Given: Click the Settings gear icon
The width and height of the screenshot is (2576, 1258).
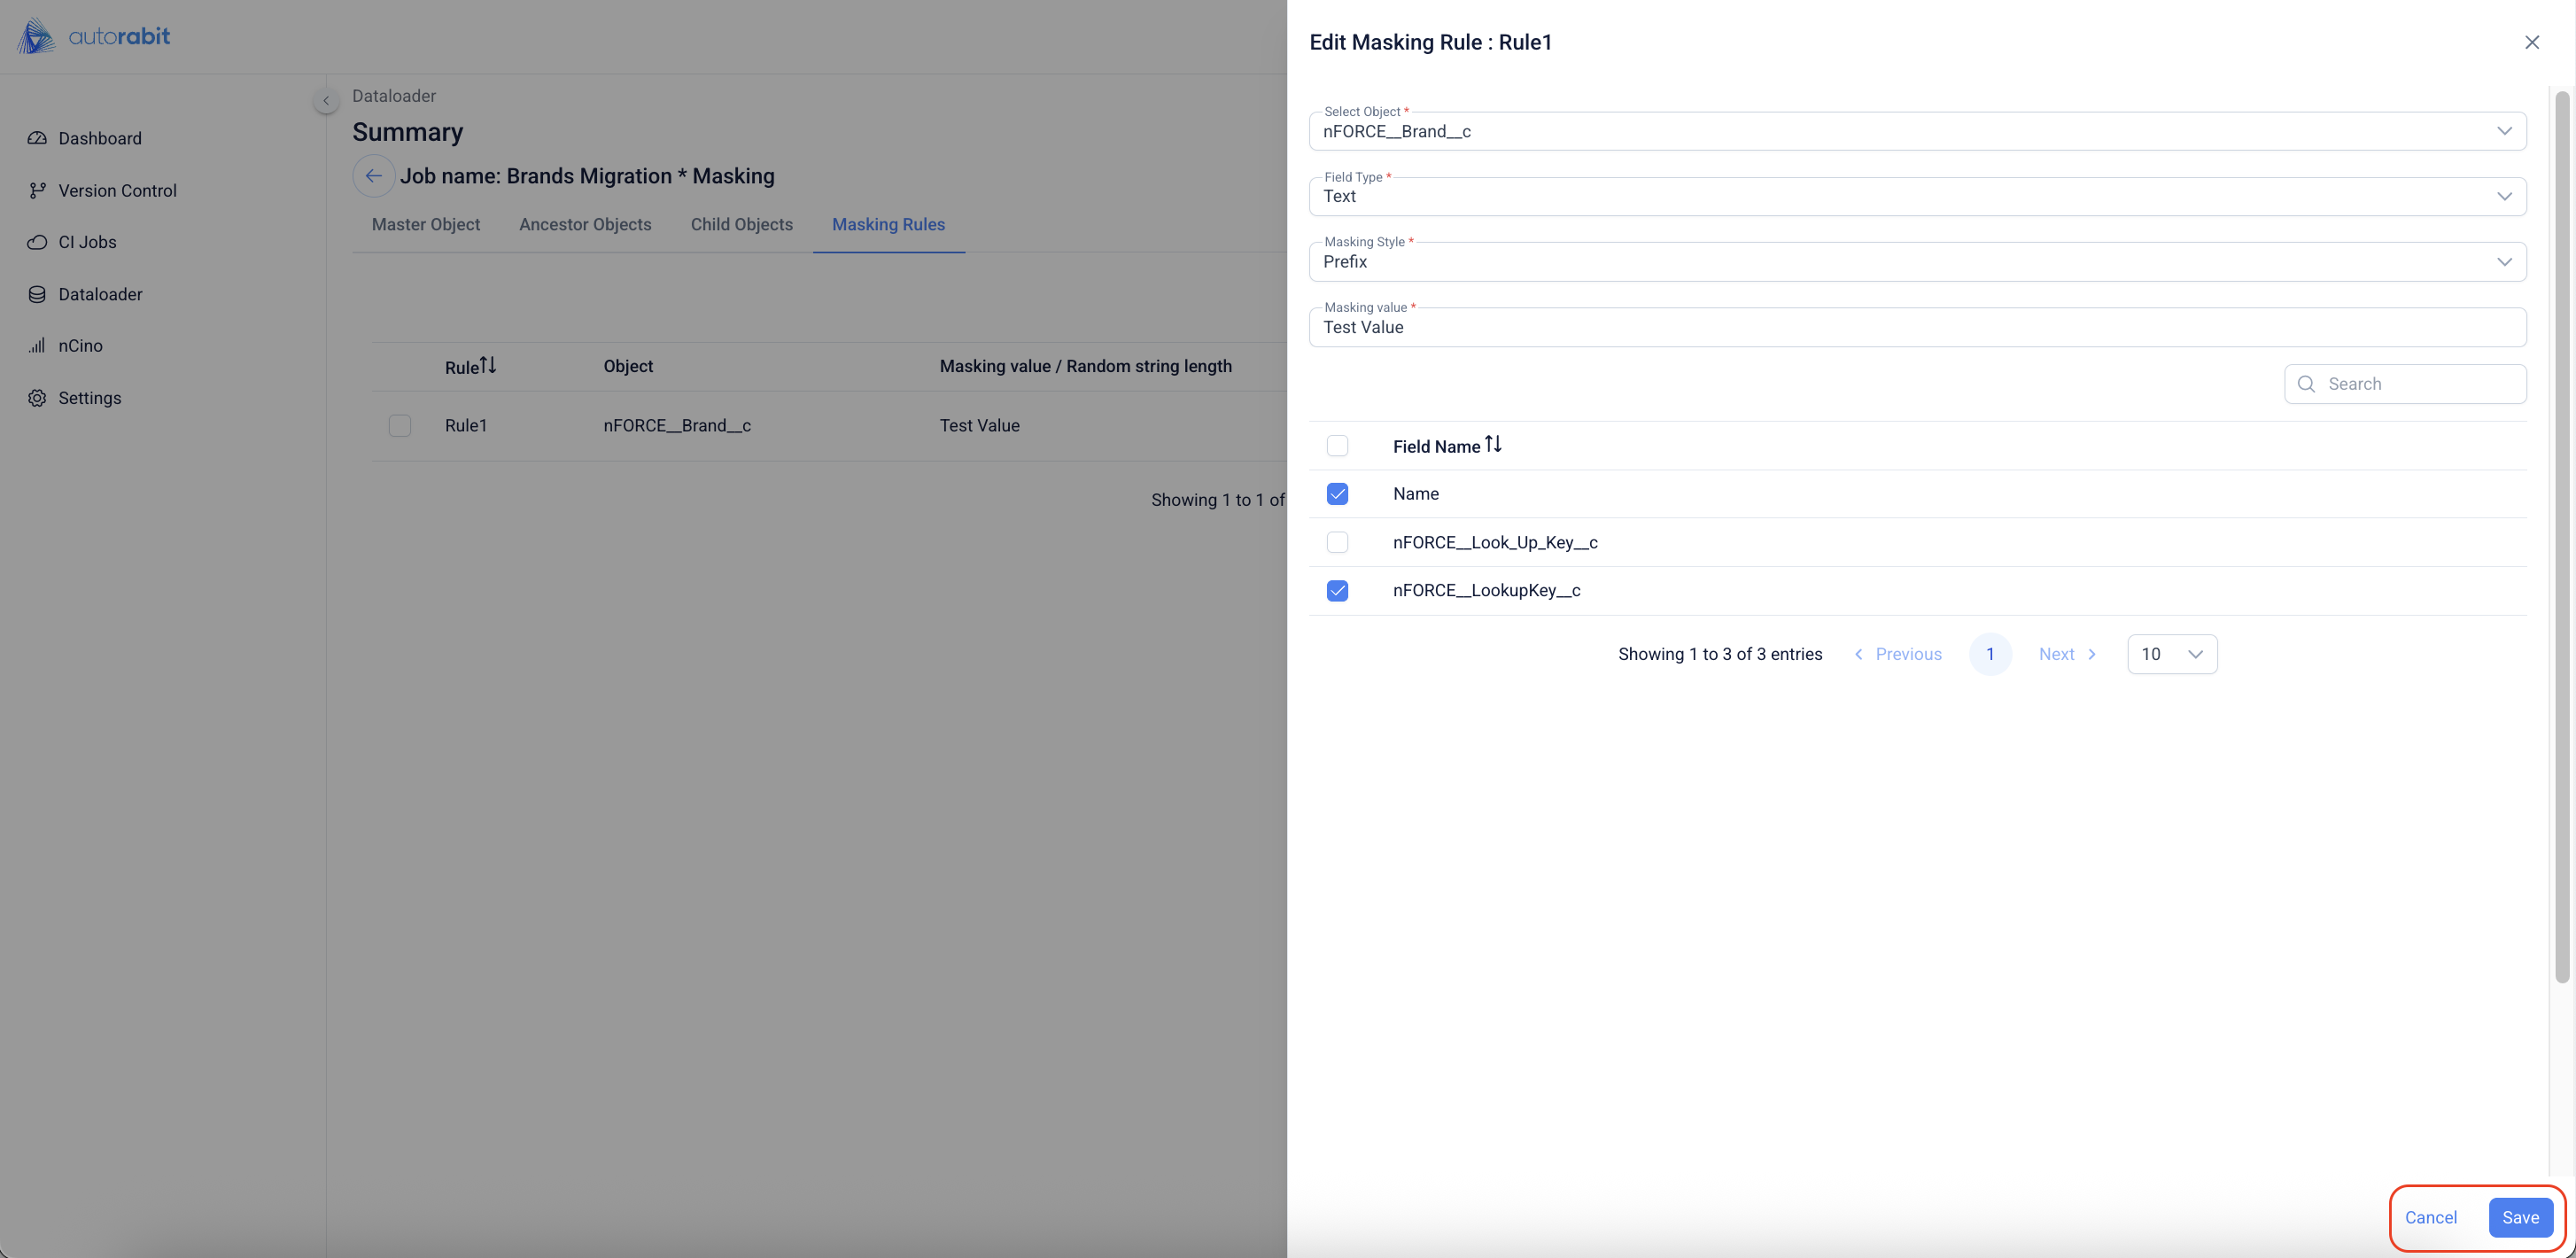Looking at the screenshot, I should [x=37, y=398].
